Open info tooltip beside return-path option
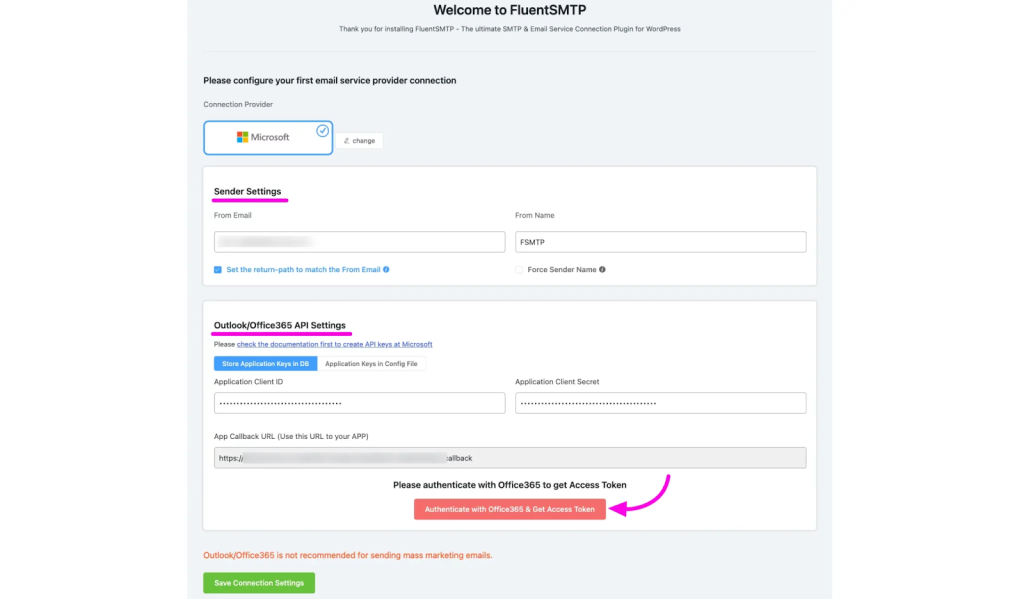The width and height of the screenshot is (1024, 599). 386,270
